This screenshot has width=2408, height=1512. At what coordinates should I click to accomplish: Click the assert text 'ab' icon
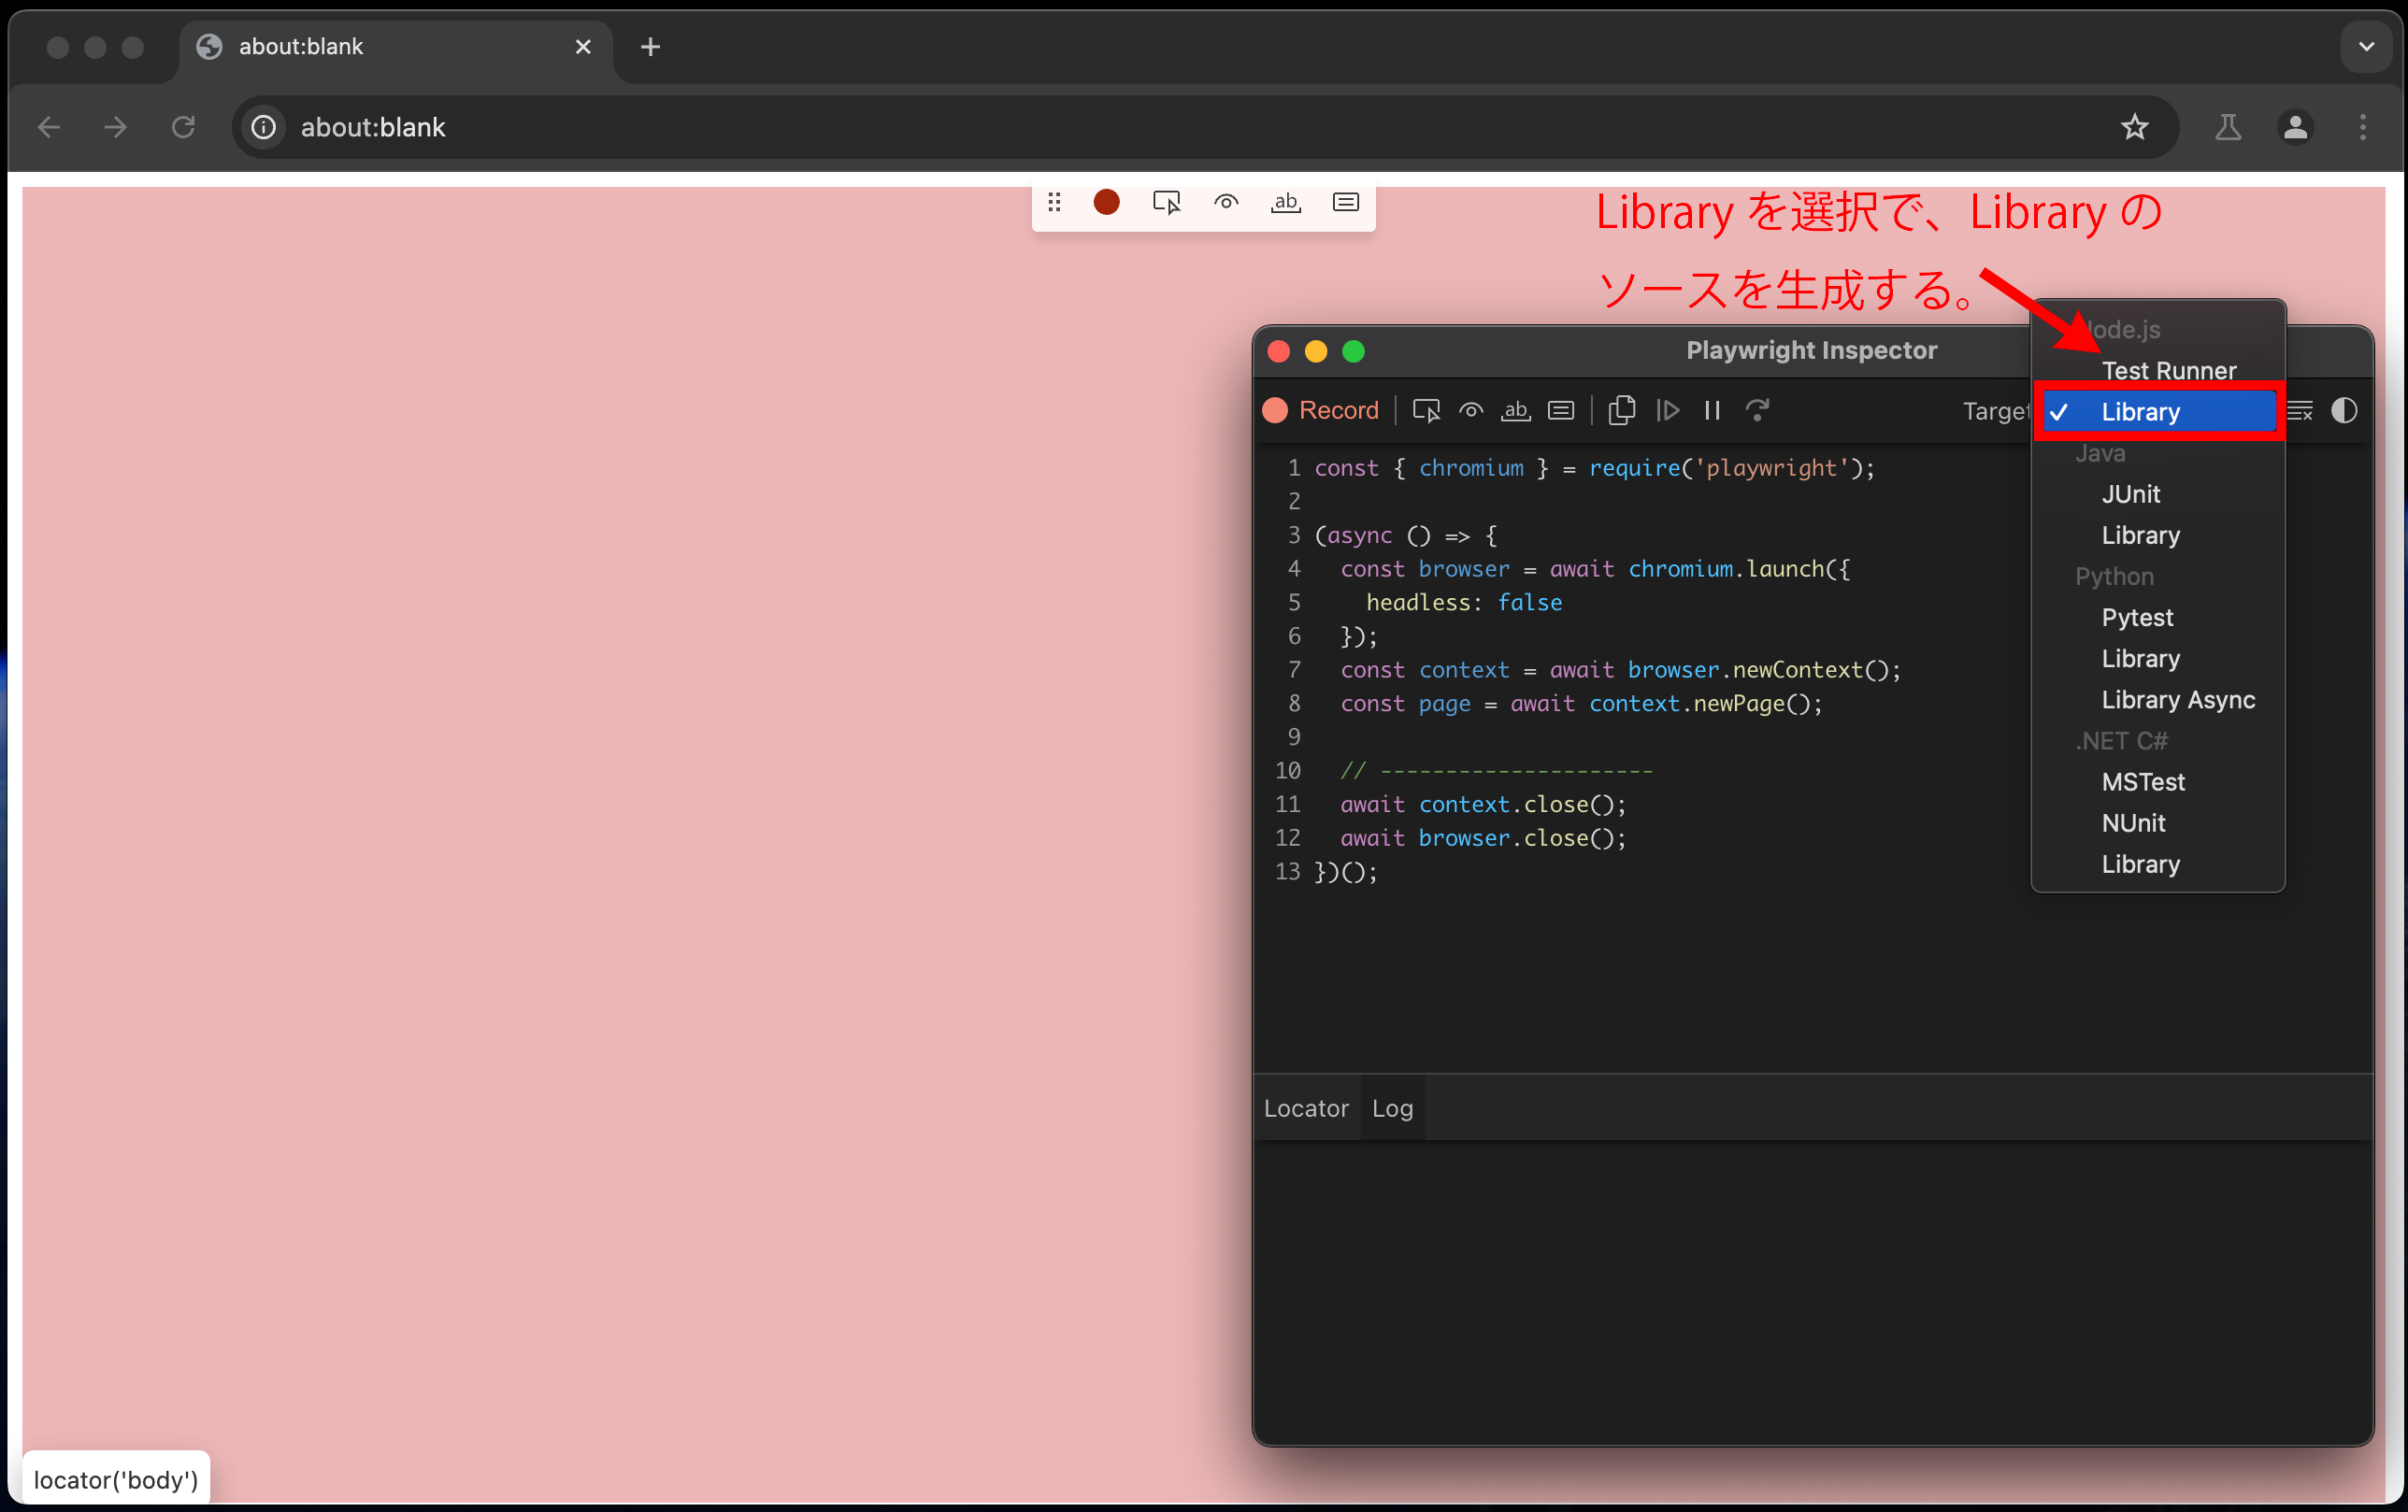tap(1515, 411)
